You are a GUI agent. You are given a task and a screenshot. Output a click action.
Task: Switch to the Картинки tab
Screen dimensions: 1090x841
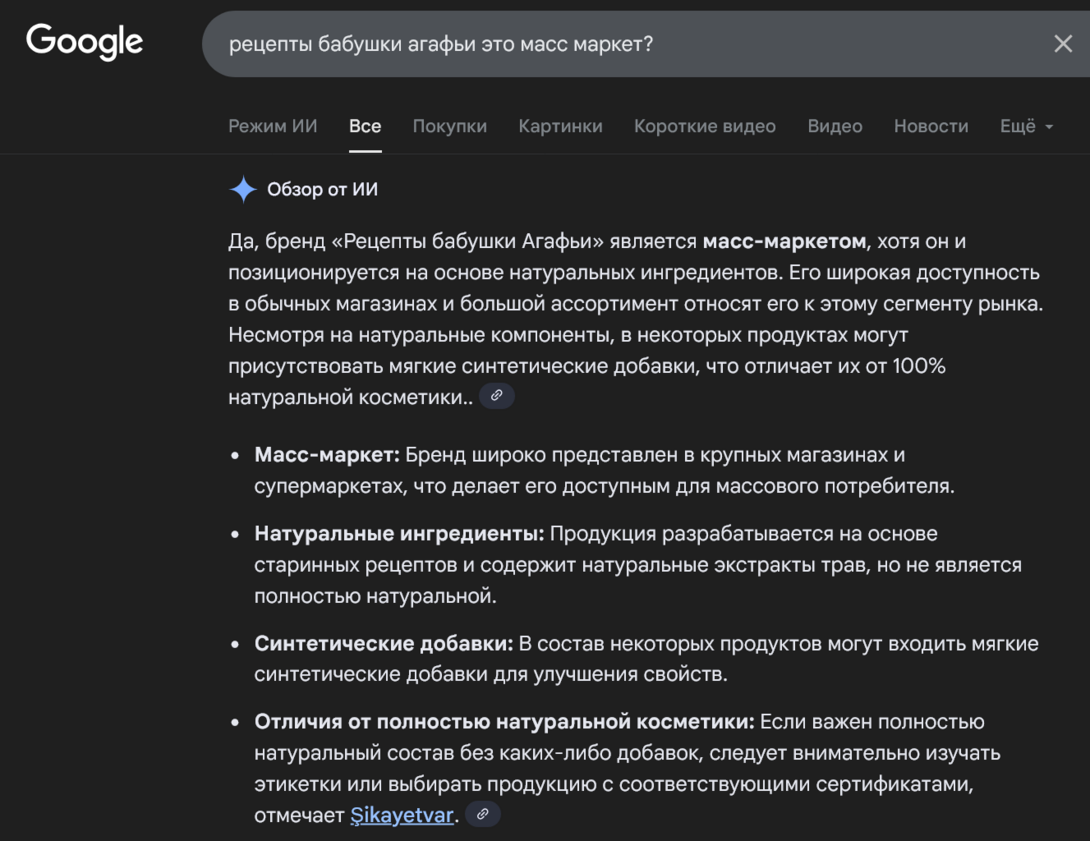point(560,126)
